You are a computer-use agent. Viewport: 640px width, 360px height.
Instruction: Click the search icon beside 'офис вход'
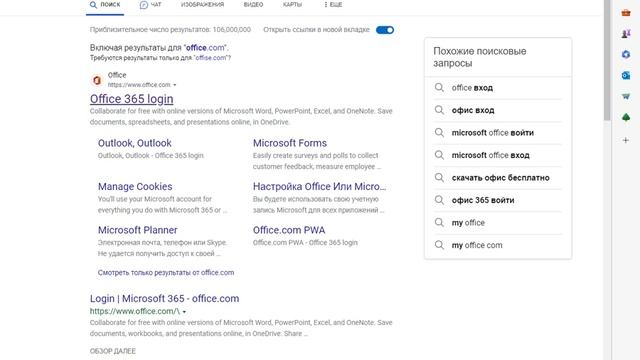point(439,110)
